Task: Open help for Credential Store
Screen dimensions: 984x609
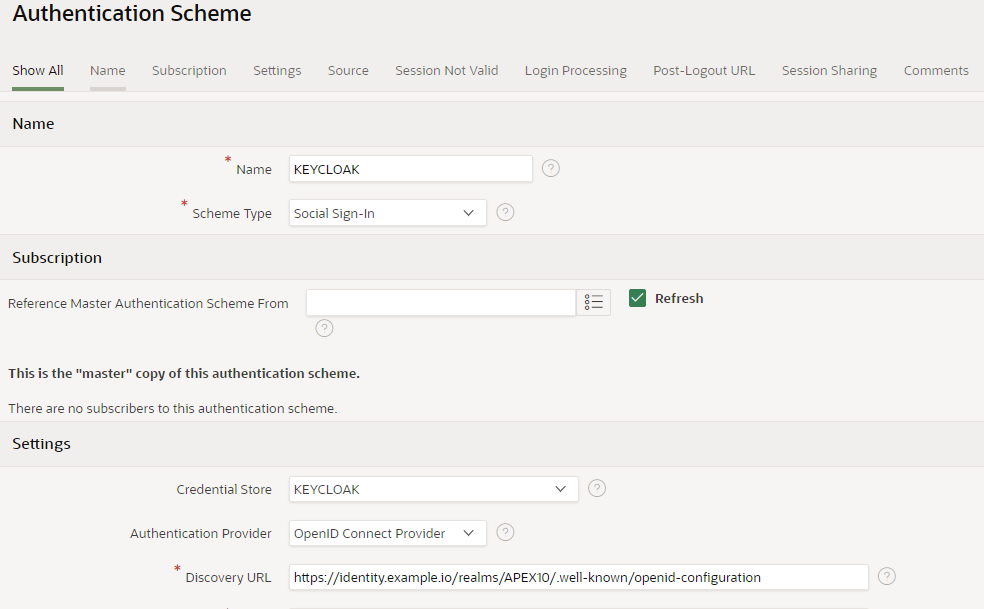Action: (x=597, y=488)
